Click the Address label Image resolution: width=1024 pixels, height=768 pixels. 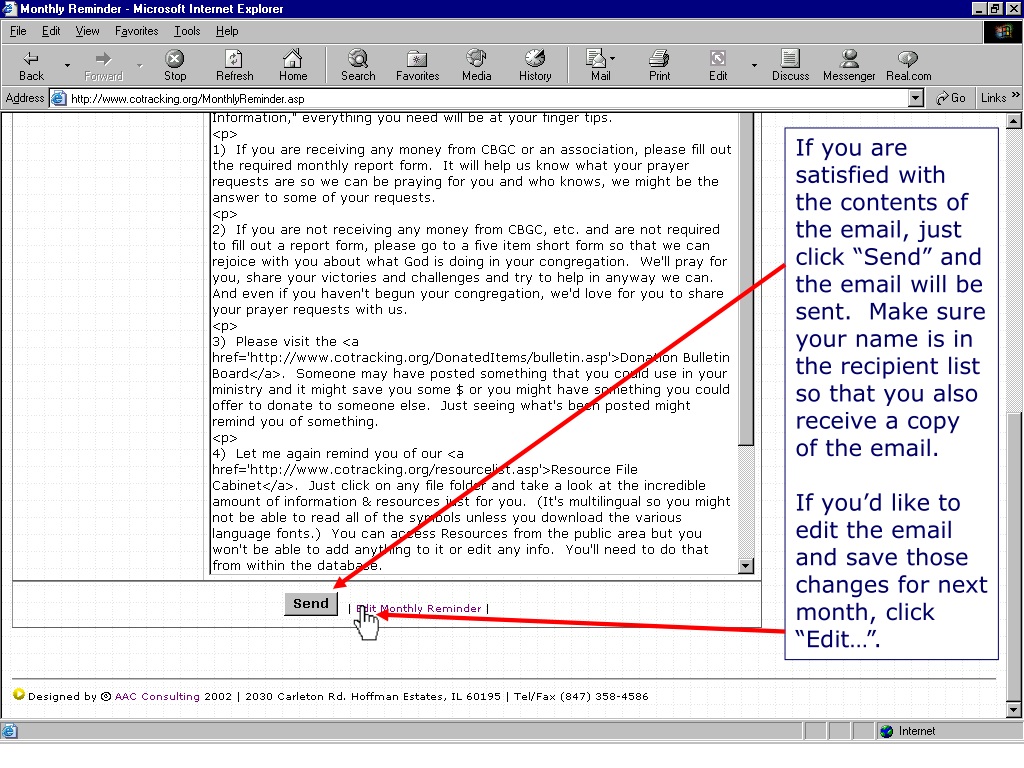pyautogui.click(x=24, y=98)
